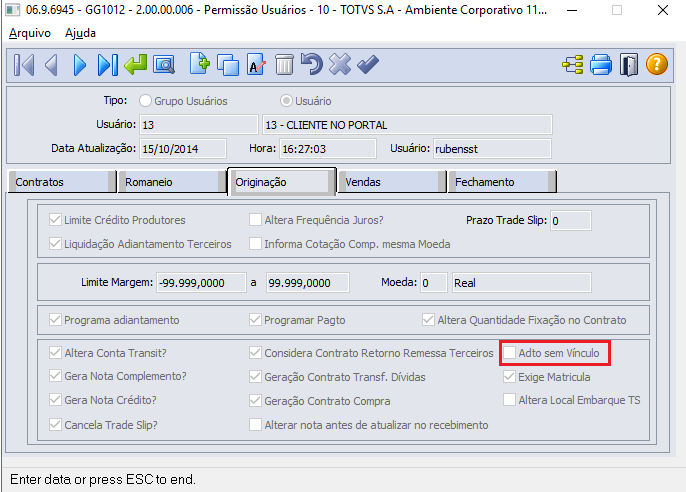The image size is (686, 492).
Task: Click the Prazo Trade Slip label
Action: [506, 220]
